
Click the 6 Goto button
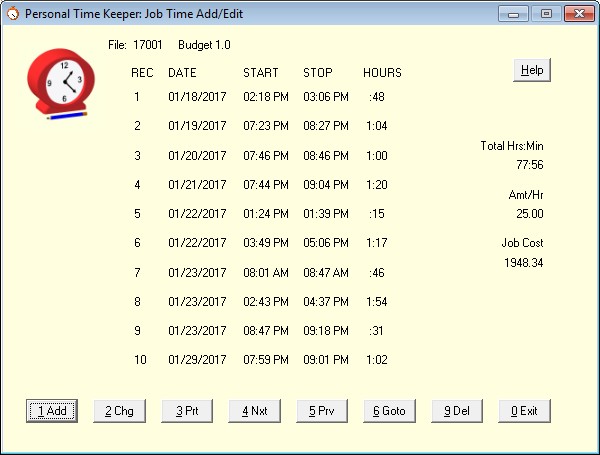pos(389,411)
